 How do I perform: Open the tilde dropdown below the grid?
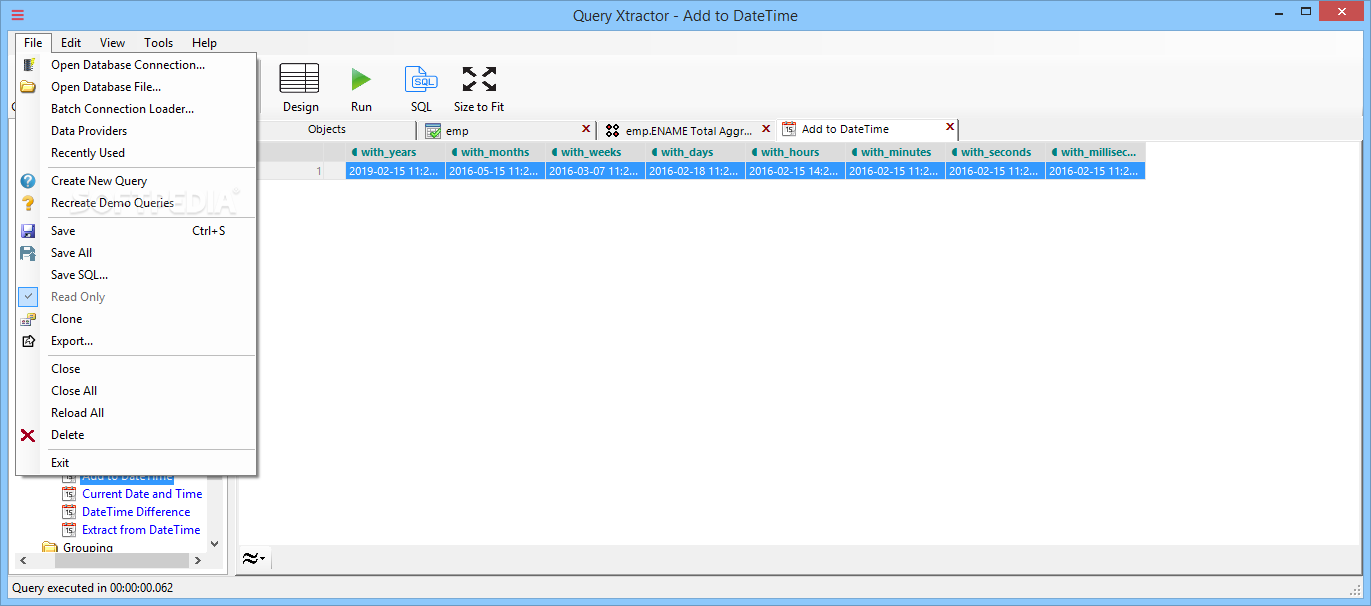253,559
